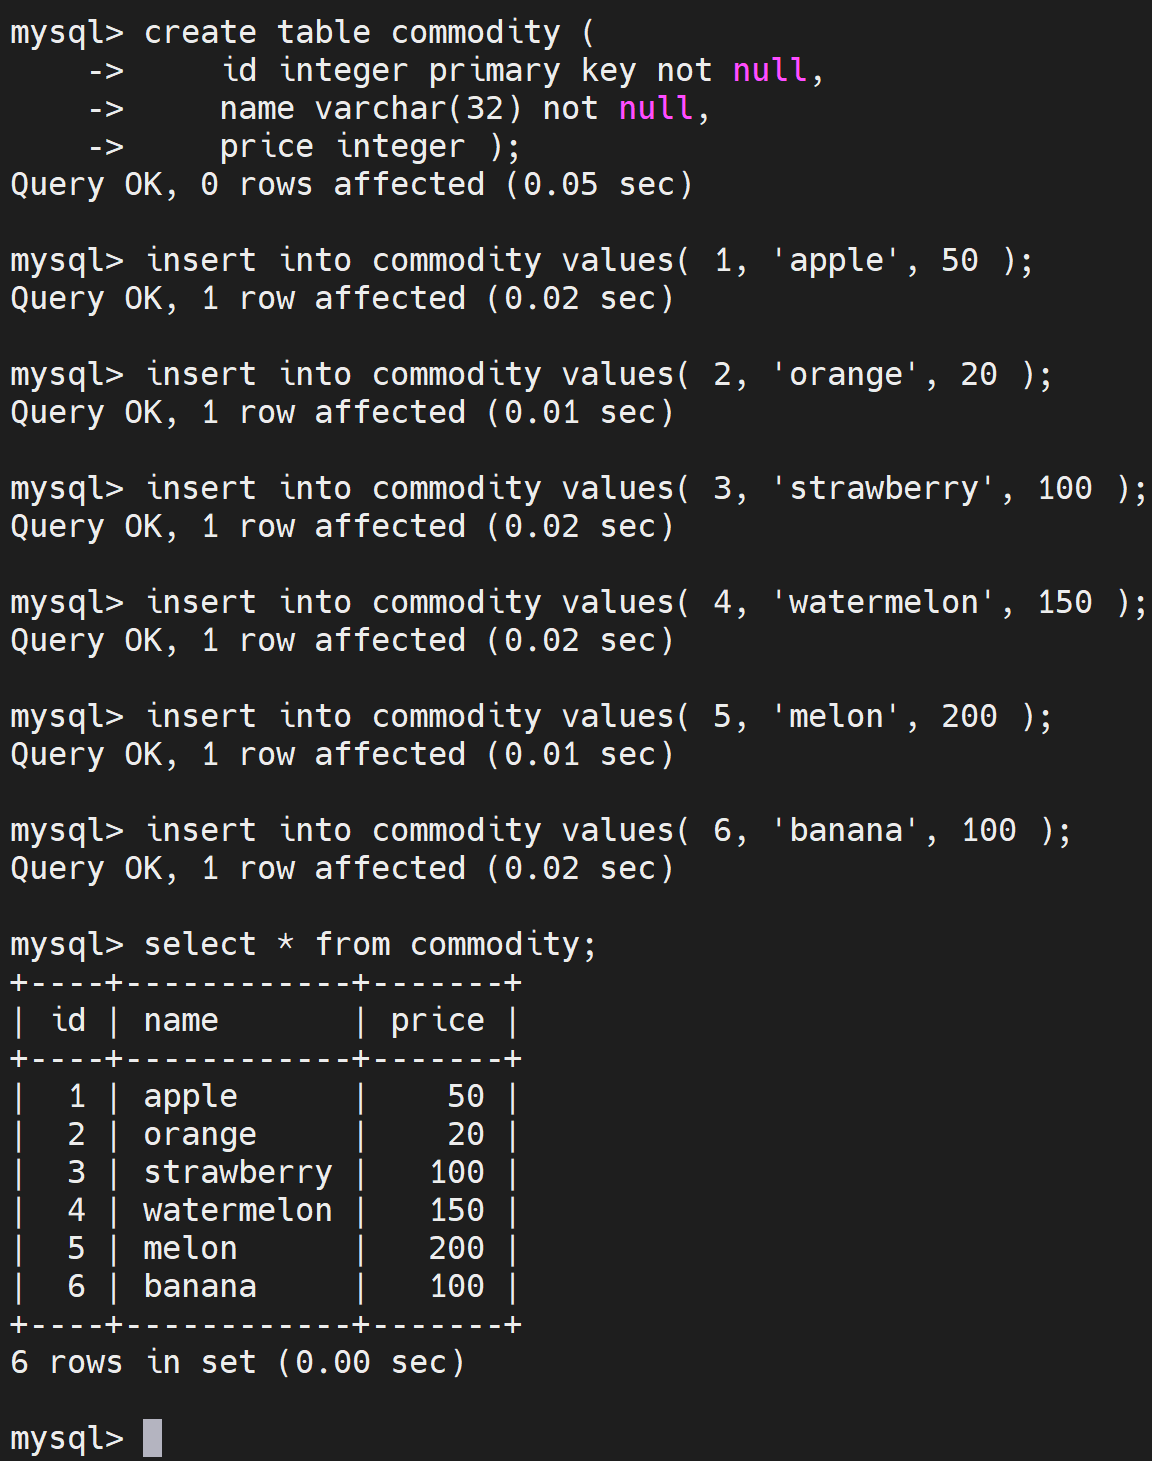Click the 'apple' value in the first insert statement
Viewport: 1152px width, 1461px height.
(x=837, y=261)
